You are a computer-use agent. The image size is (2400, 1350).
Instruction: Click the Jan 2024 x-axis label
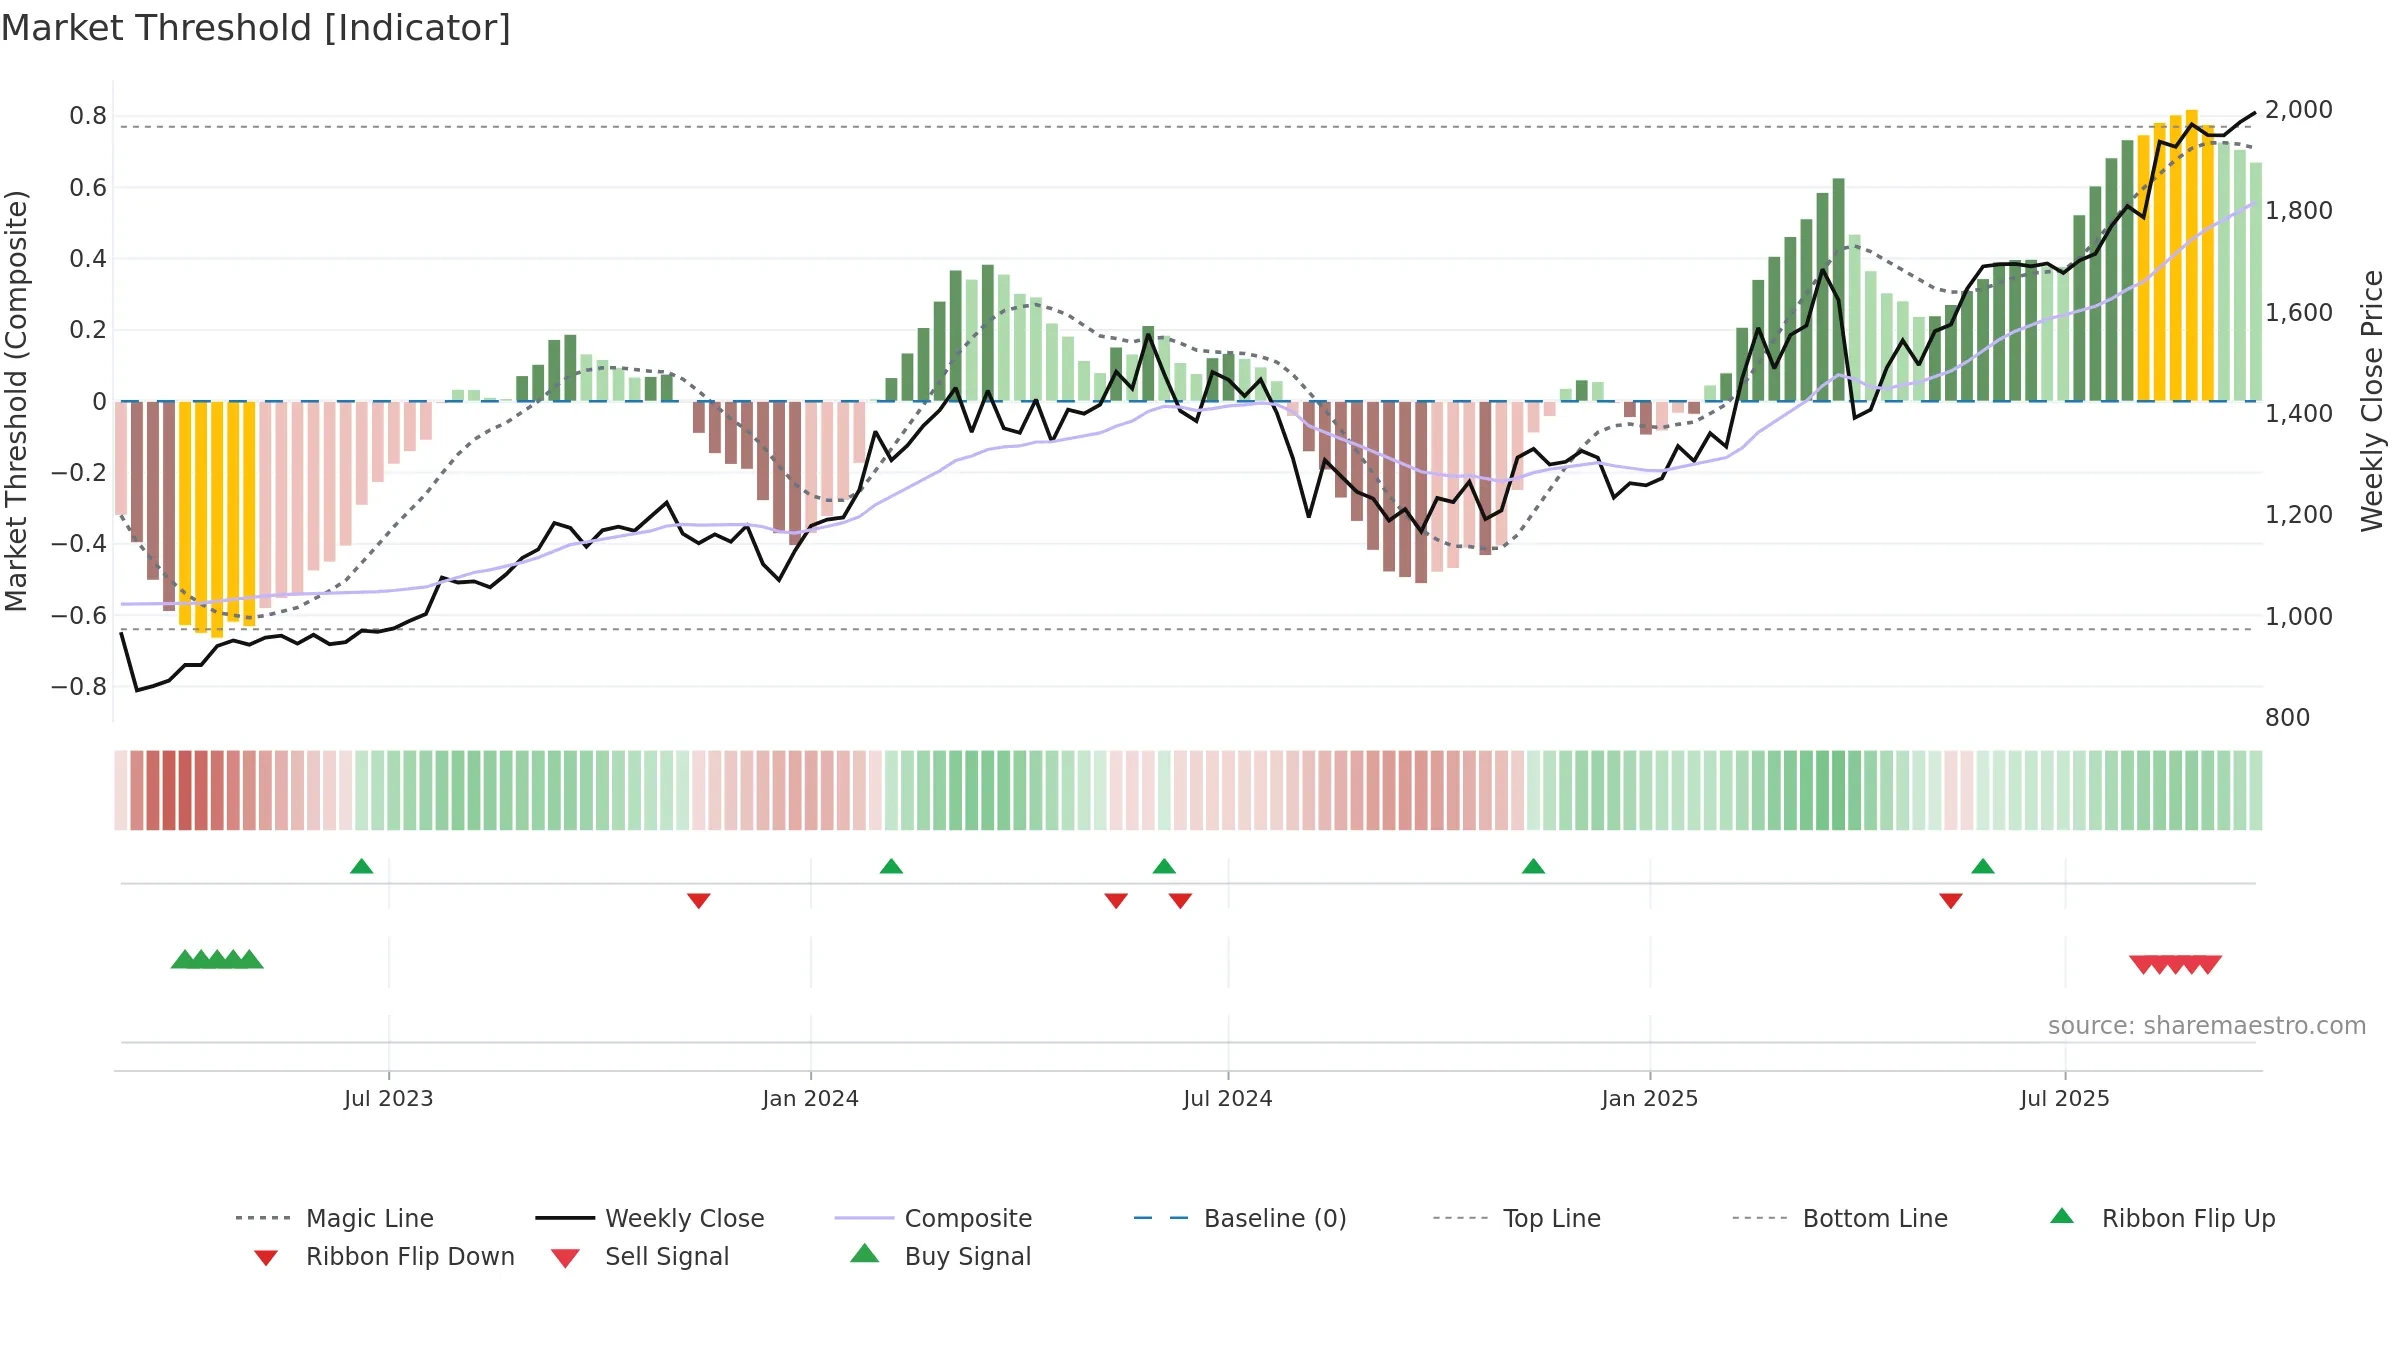point(810,1098)
